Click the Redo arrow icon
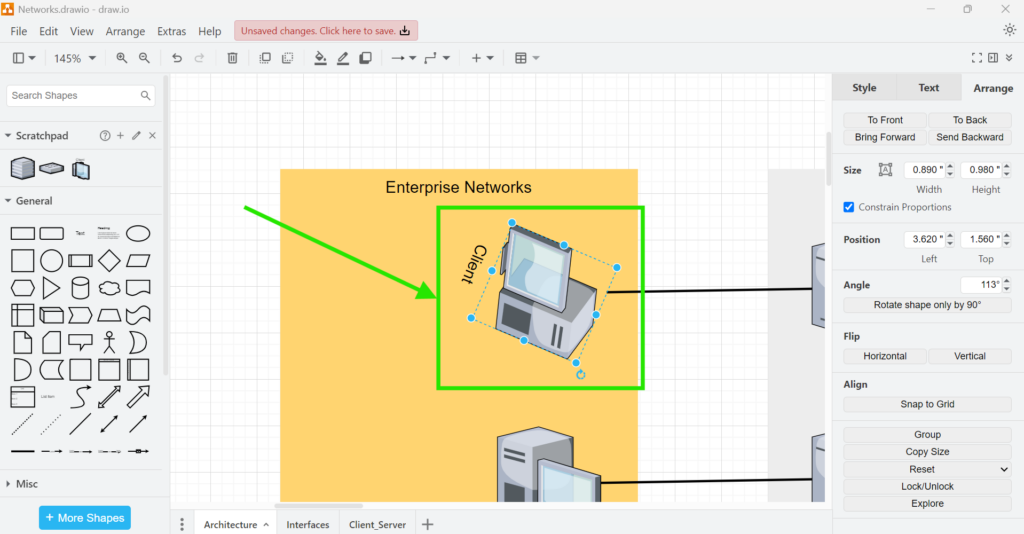 tap(199, 58)
